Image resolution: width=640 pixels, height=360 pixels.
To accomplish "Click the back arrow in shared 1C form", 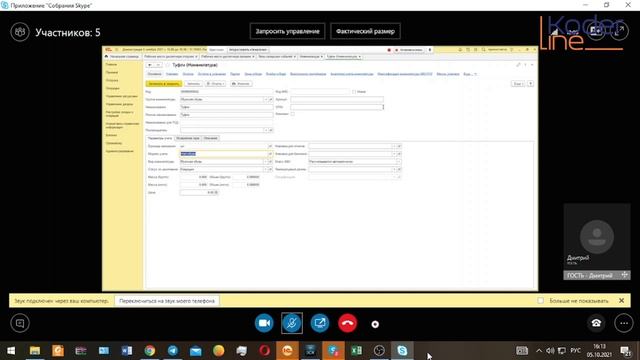I will tap(150, 65).
